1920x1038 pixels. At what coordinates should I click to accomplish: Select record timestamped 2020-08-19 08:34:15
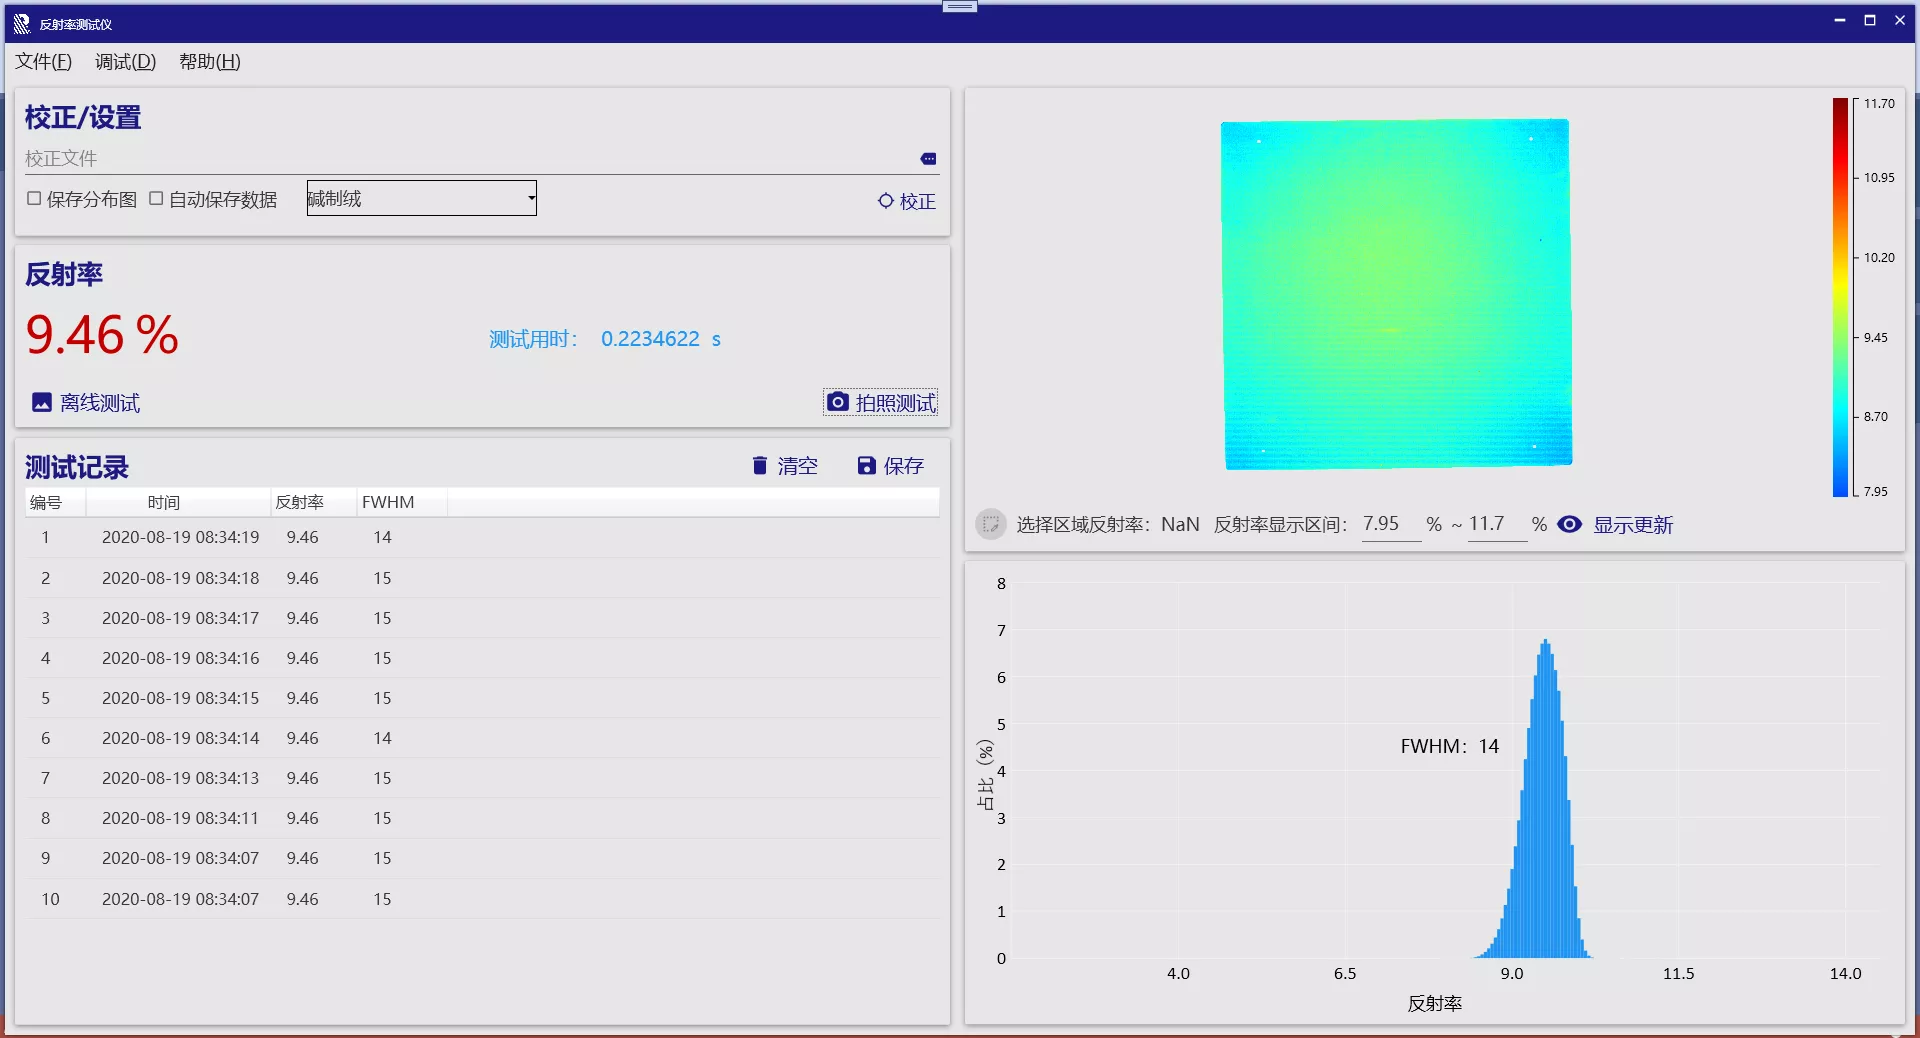pyautogui.click(x=482, y=698)
